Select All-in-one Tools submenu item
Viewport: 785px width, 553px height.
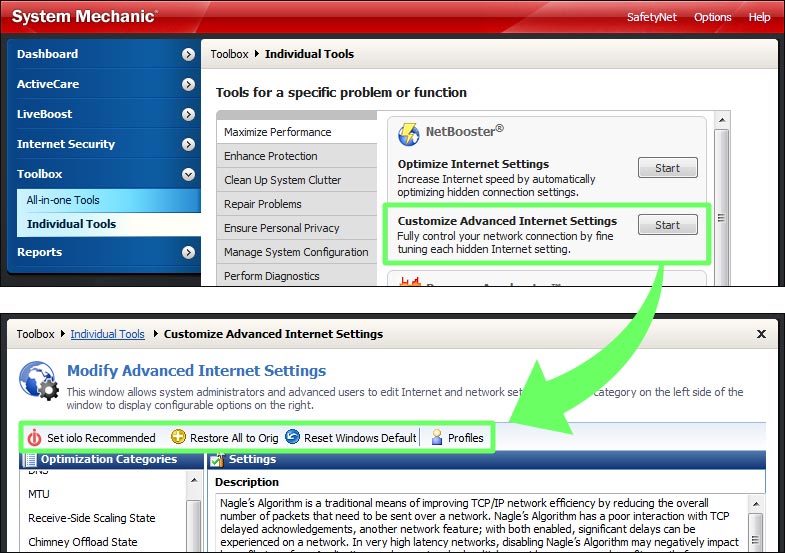109,200
